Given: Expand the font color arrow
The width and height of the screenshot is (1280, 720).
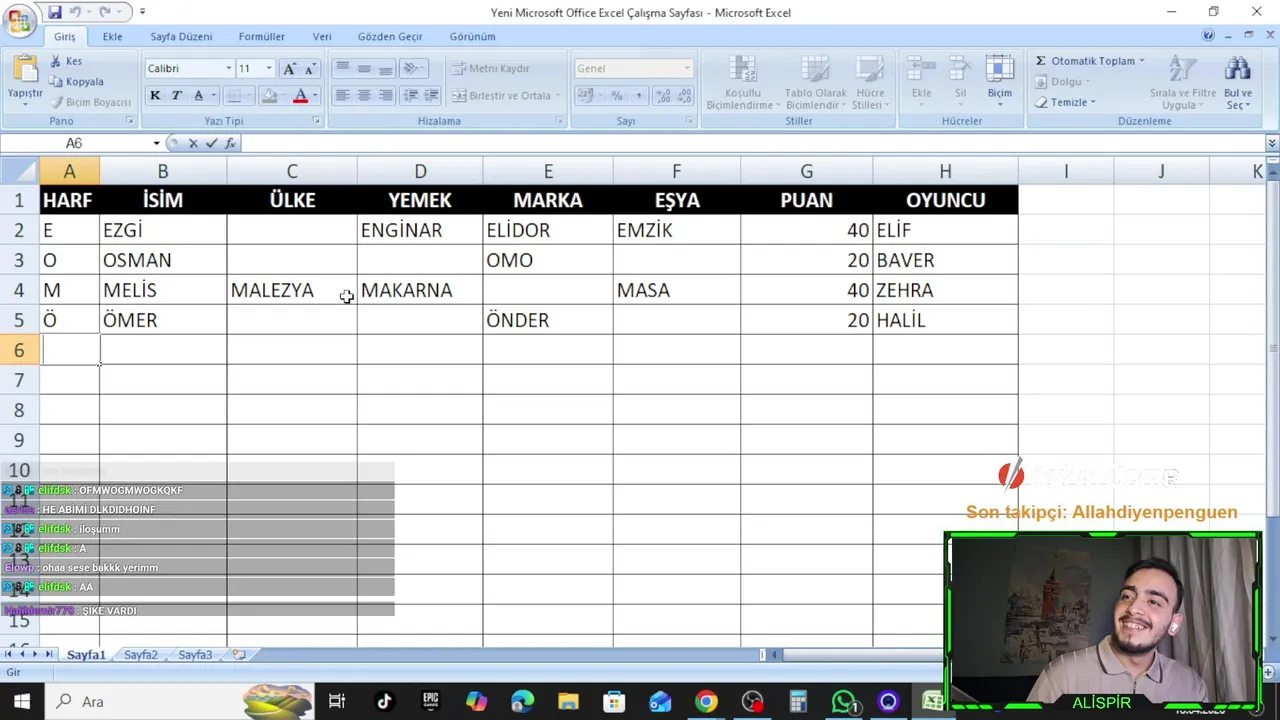Looking at the screenshot, I should 315,95.
